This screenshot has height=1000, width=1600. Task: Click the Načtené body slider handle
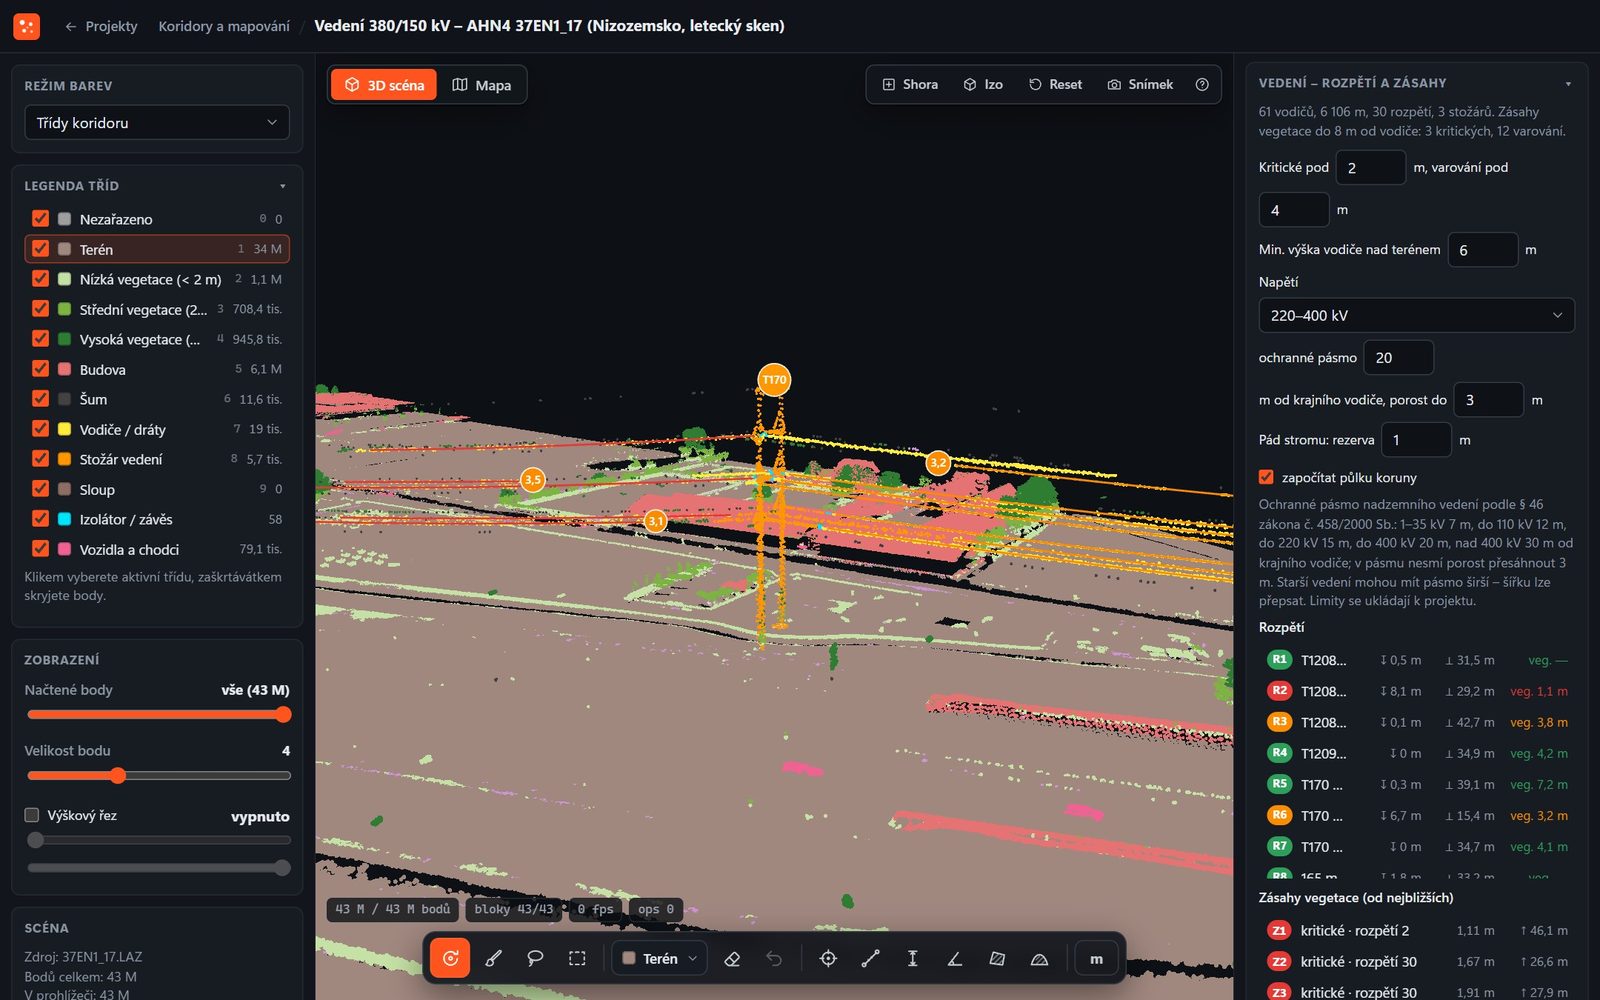pyautogui.click(x=283, y=714)
